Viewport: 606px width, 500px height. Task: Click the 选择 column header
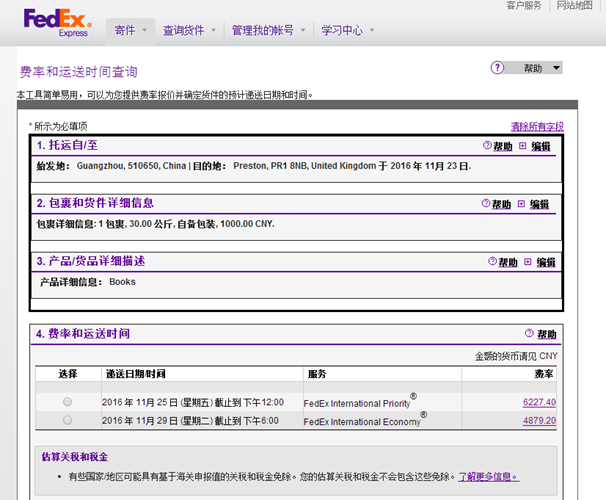pos(68,374)
